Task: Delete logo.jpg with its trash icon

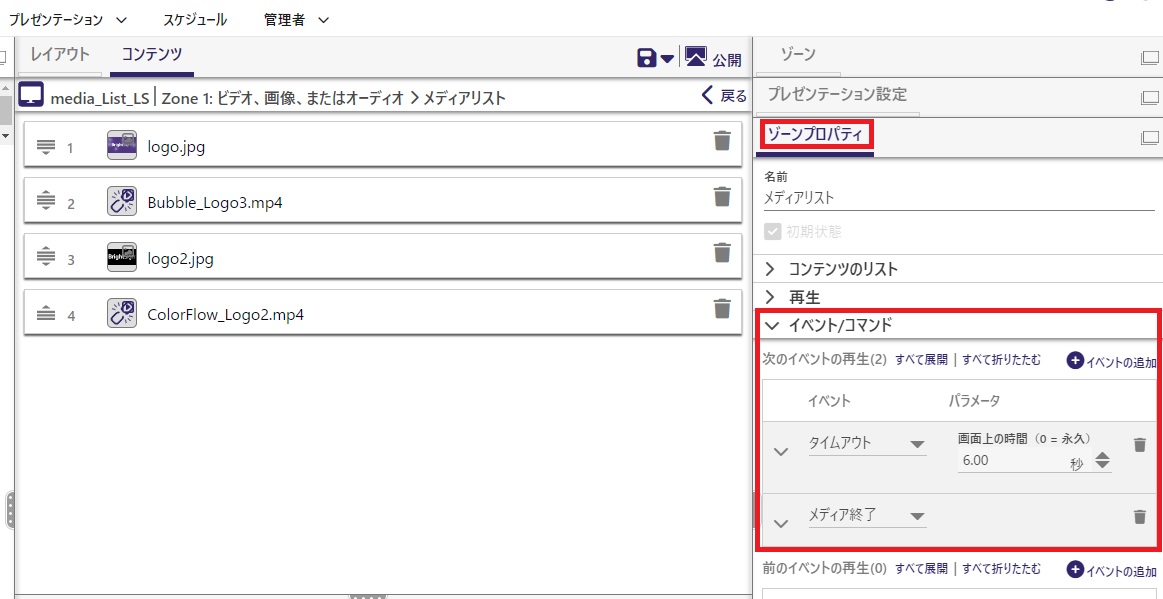Action: [722, 141]
